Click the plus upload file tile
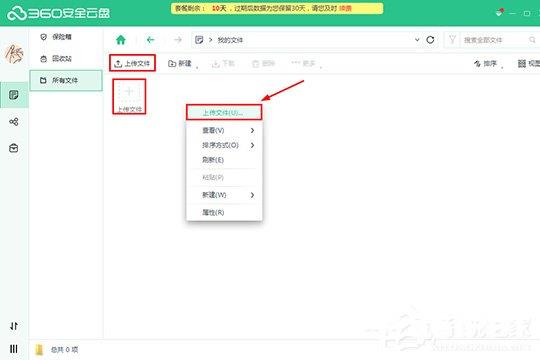This screenshot has height=360, width=540. tap(129, 96)
